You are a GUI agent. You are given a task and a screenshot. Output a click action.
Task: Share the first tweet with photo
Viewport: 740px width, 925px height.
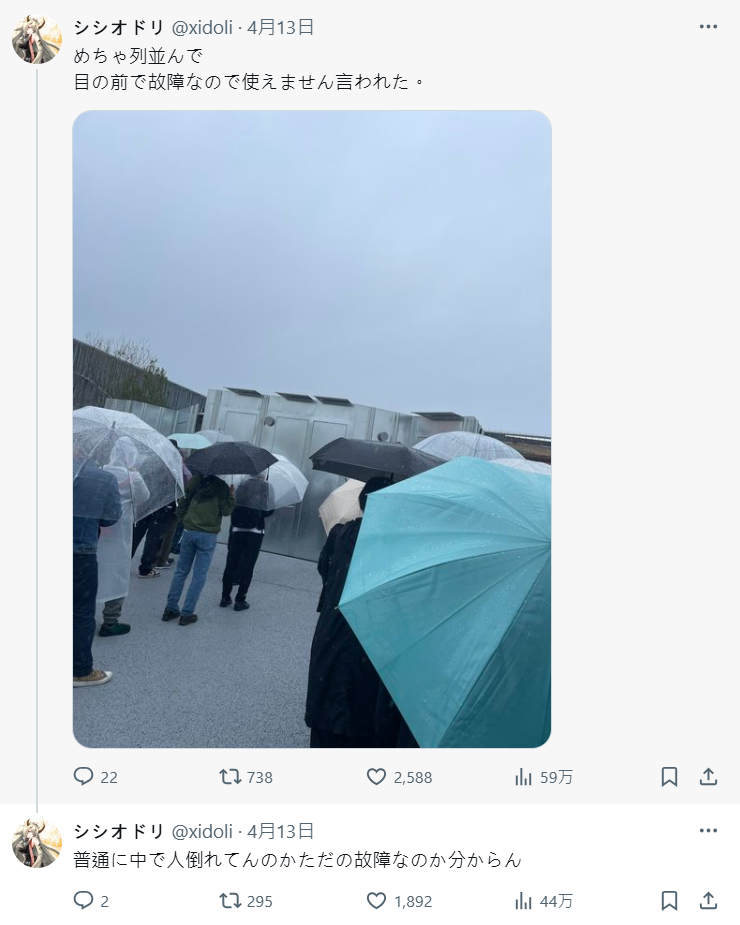point(708,777)
